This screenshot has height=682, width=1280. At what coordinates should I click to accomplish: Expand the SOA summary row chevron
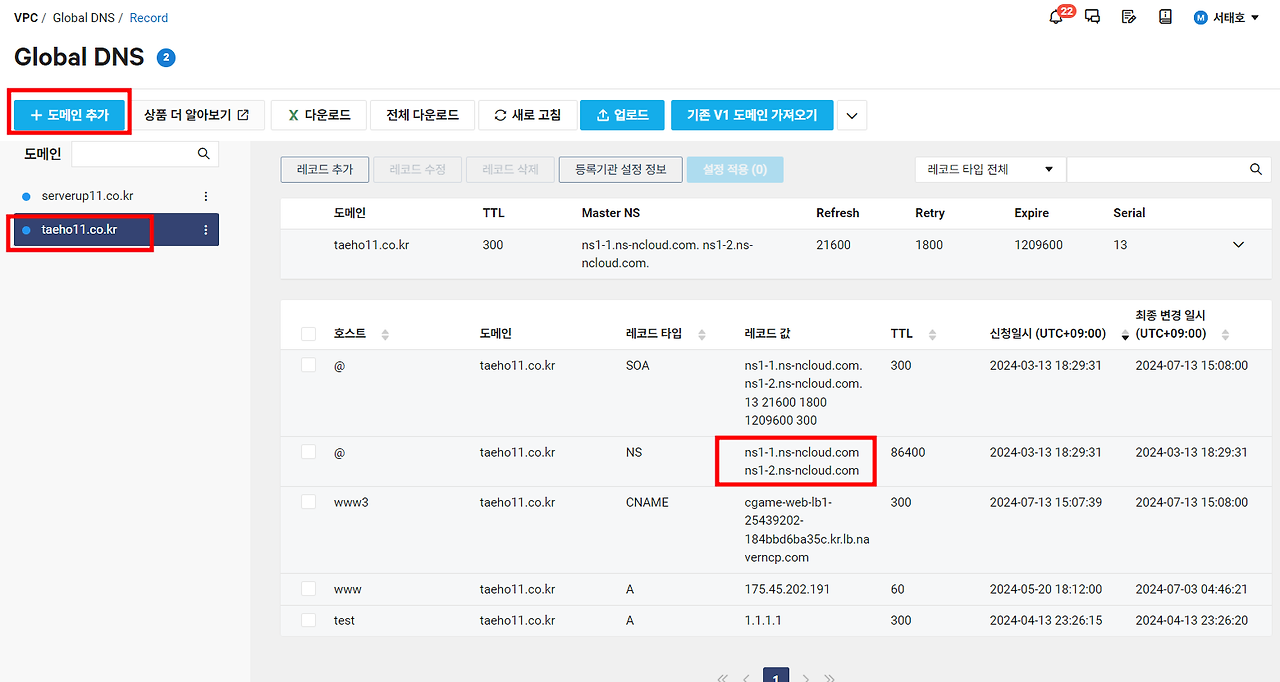point(1238,245)
